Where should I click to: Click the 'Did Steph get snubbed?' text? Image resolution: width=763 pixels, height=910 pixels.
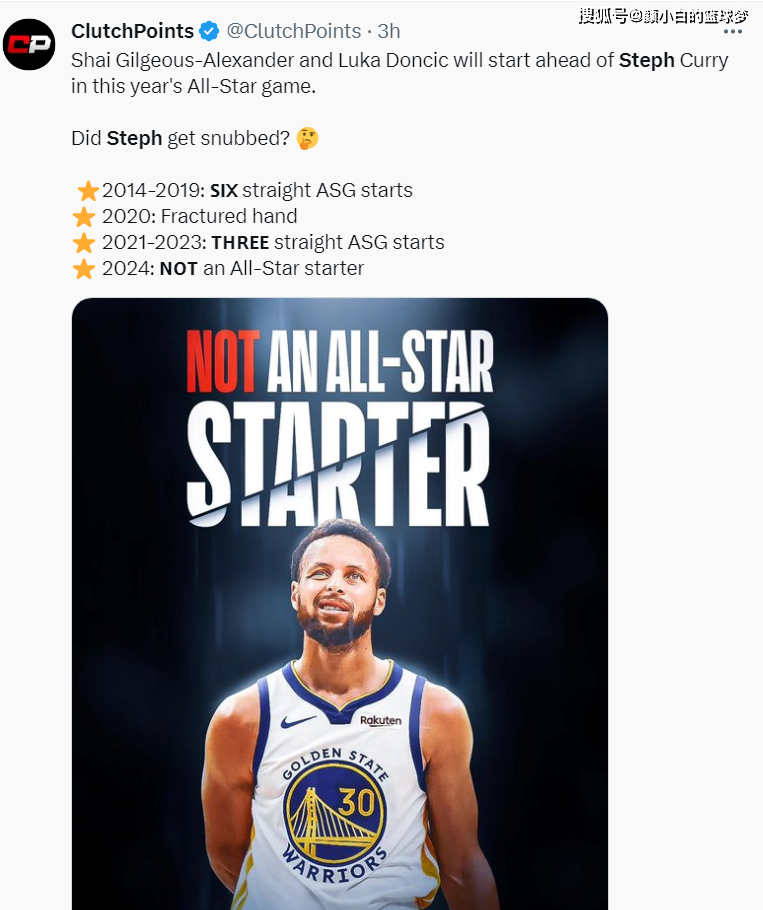[x=180, y=139]
